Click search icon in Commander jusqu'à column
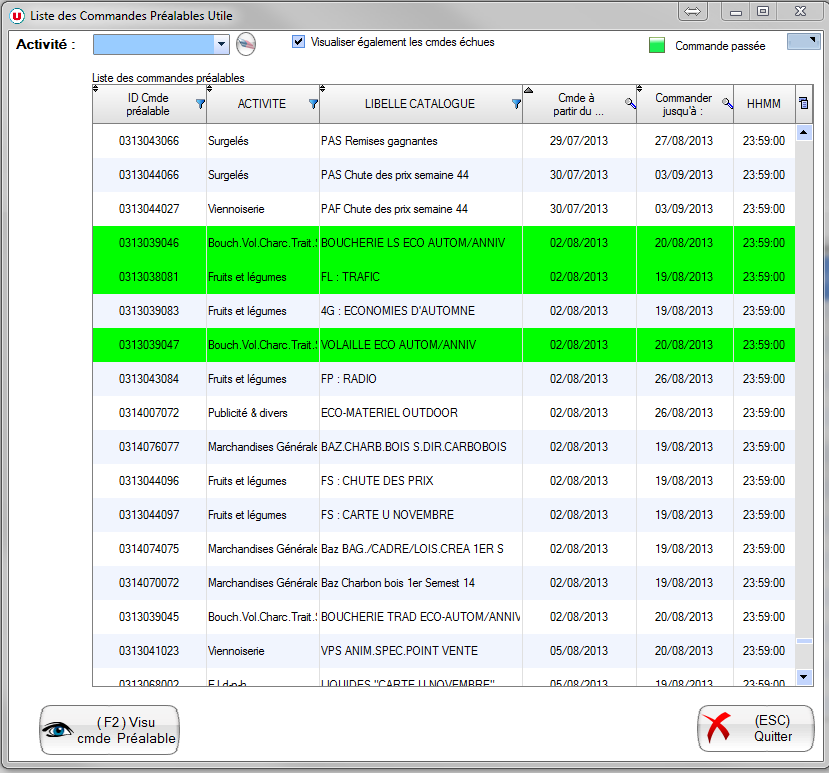 (727, 104)
